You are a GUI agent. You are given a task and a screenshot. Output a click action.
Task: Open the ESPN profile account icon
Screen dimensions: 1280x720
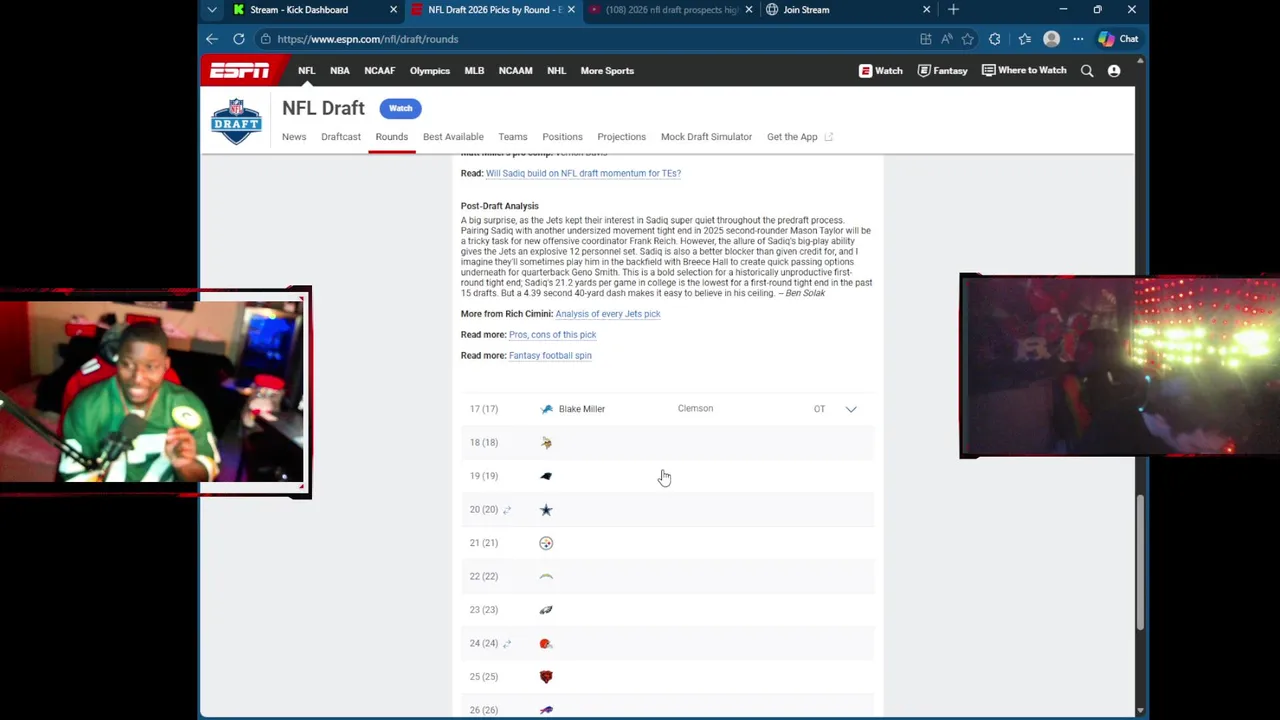1114,71
